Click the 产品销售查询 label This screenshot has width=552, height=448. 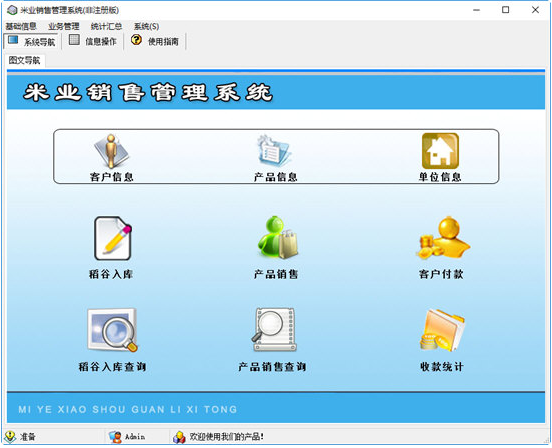[272, 367]
